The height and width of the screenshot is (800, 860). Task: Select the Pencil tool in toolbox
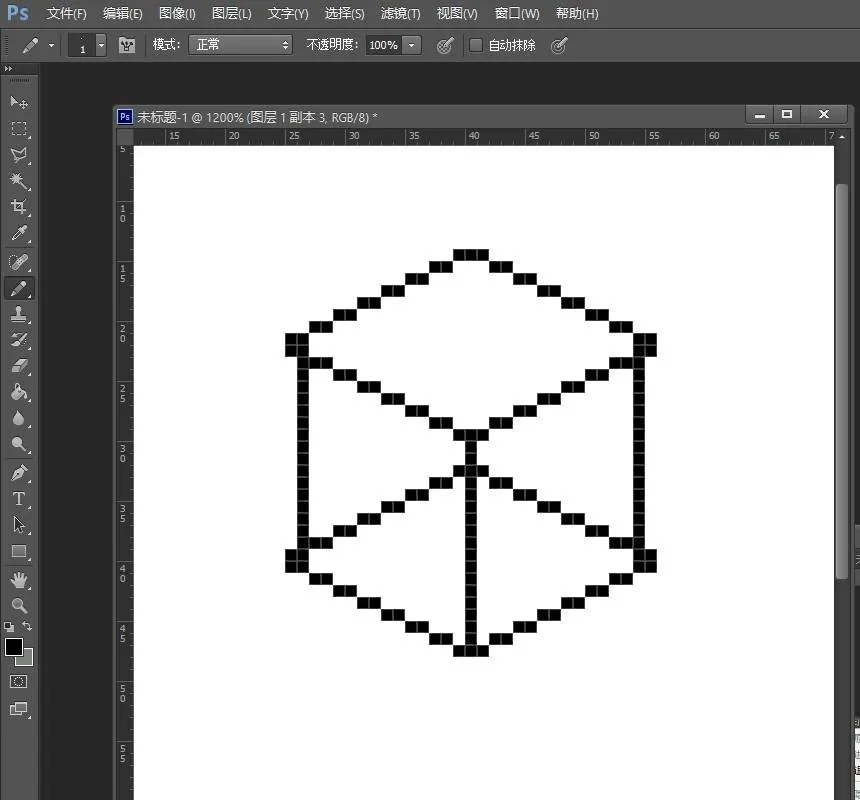point(19,288)
